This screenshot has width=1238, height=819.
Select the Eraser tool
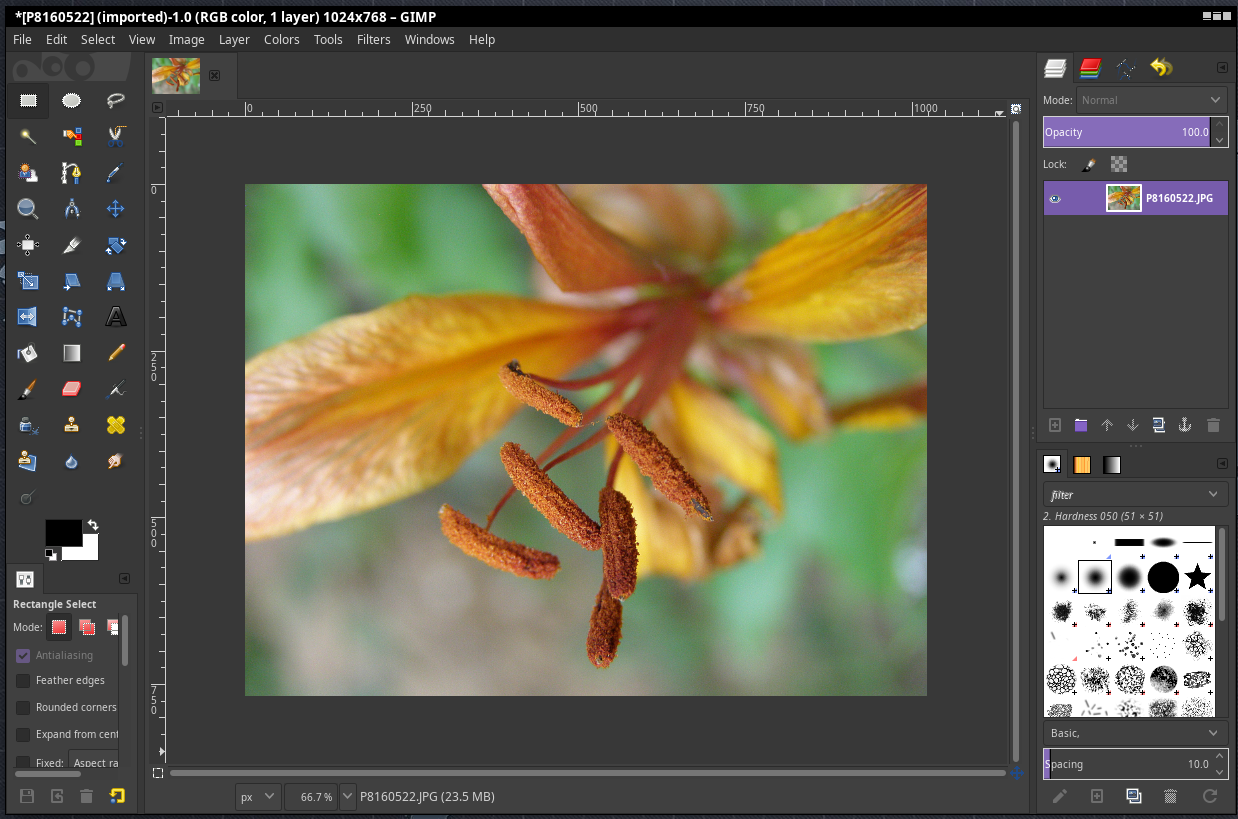pyautogui.click(x=71, y=389)
